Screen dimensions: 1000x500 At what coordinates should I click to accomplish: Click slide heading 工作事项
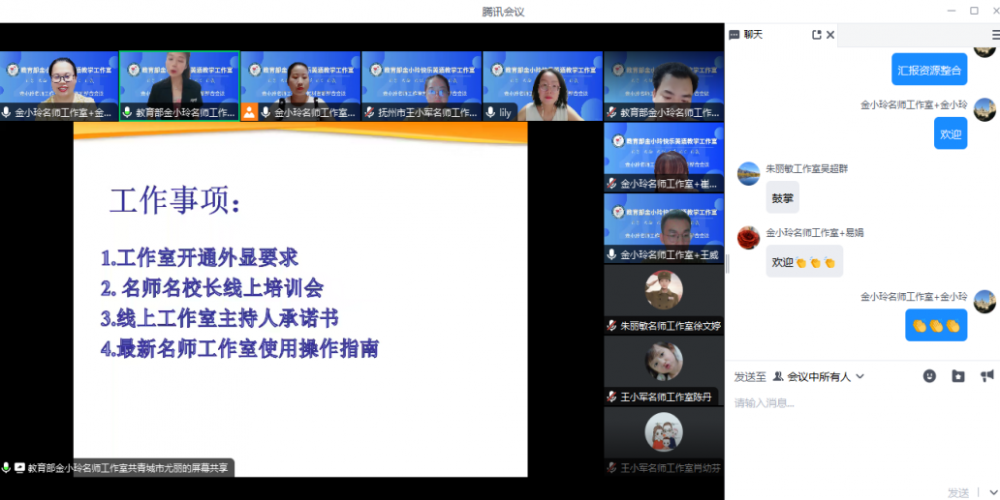(176, 202)
